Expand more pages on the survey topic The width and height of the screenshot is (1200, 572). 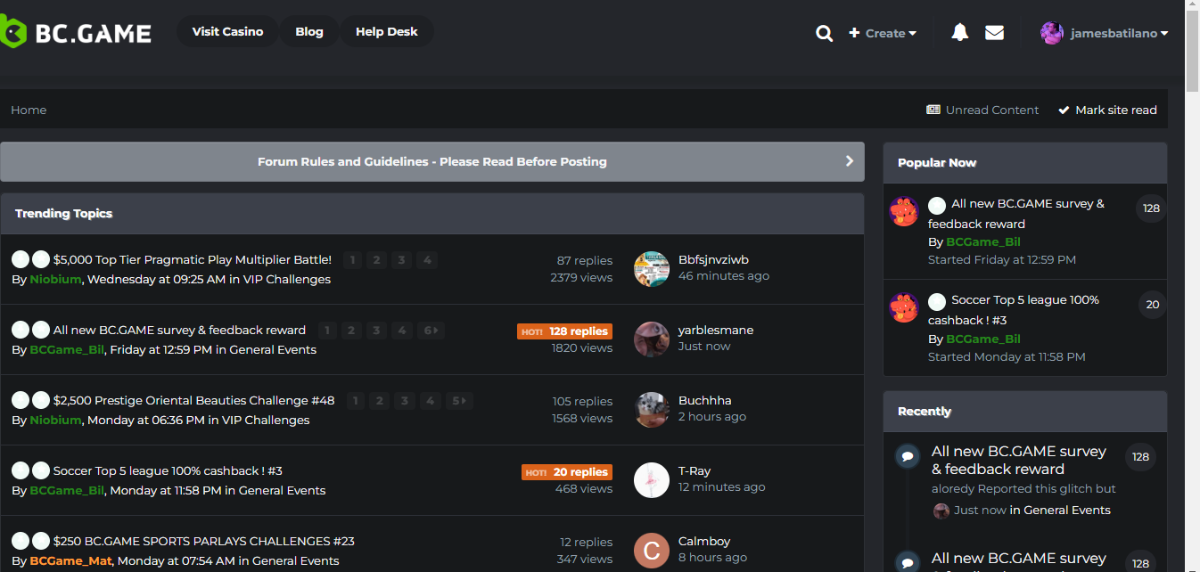pos(431,331)
